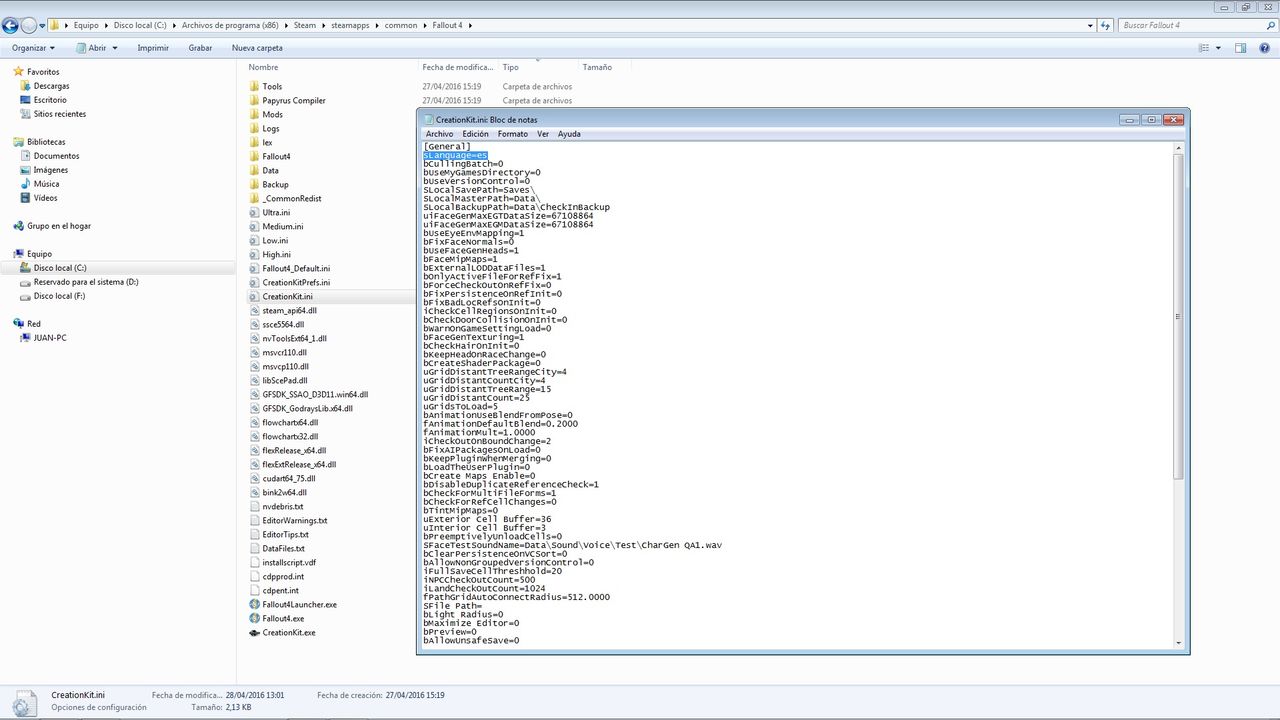Open the Formato menu in Bloc de notas
This screenshot has height=720, width=1280.
[513, 134]
